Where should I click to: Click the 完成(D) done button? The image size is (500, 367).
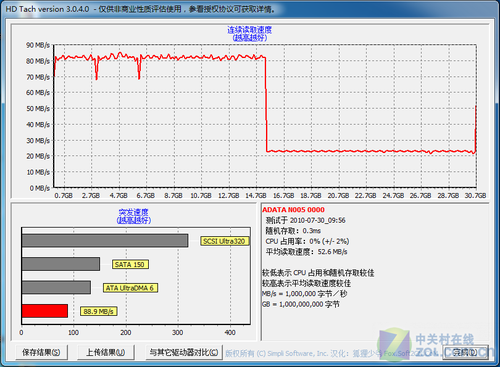[465, 352]
